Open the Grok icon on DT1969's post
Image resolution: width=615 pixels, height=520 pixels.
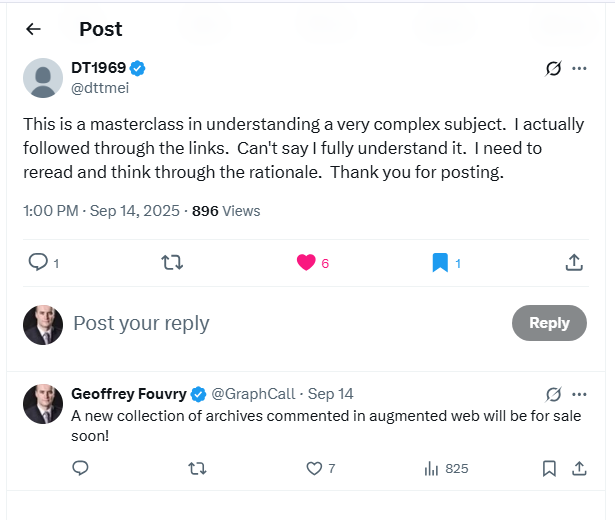(x=553, y=68)
